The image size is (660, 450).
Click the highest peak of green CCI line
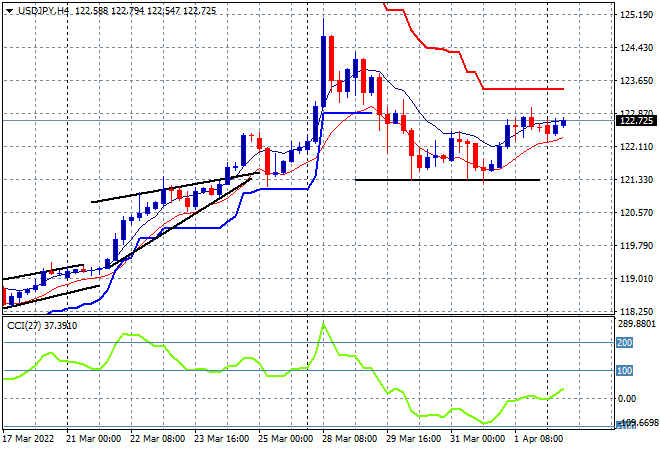[x=323, y=323]
